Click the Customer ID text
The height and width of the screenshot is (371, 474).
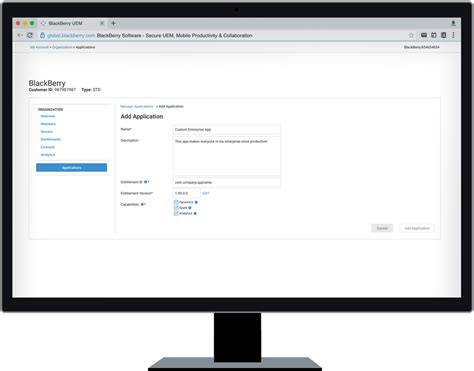click(x=52, y=90)
